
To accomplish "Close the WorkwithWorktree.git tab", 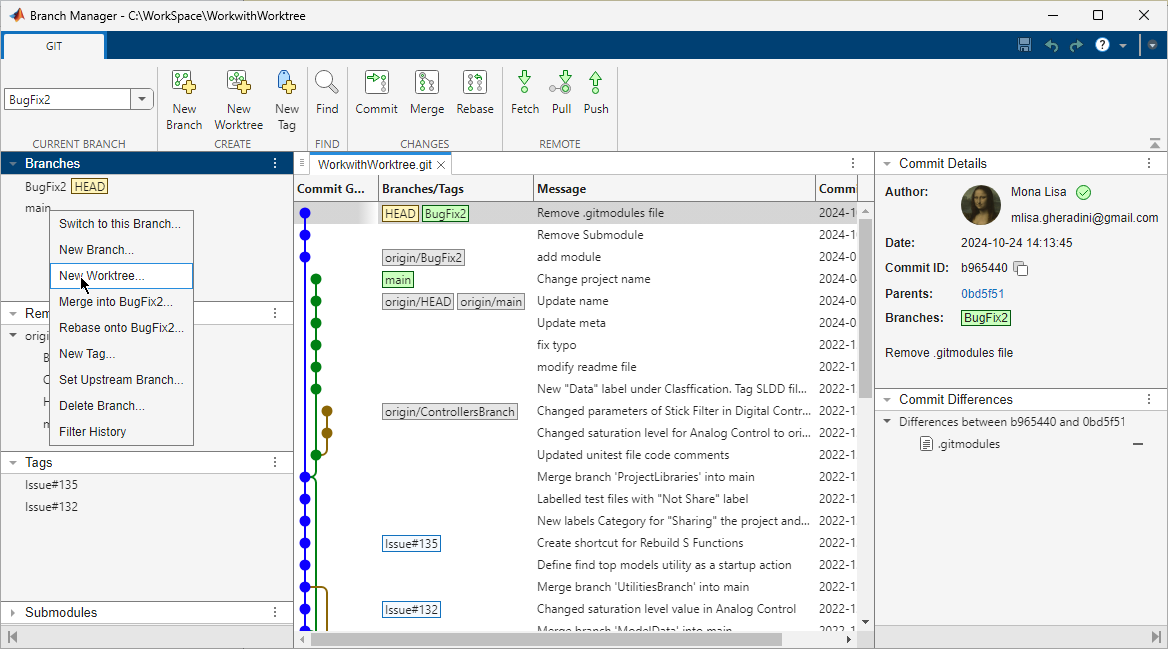I will coord(441,164).
